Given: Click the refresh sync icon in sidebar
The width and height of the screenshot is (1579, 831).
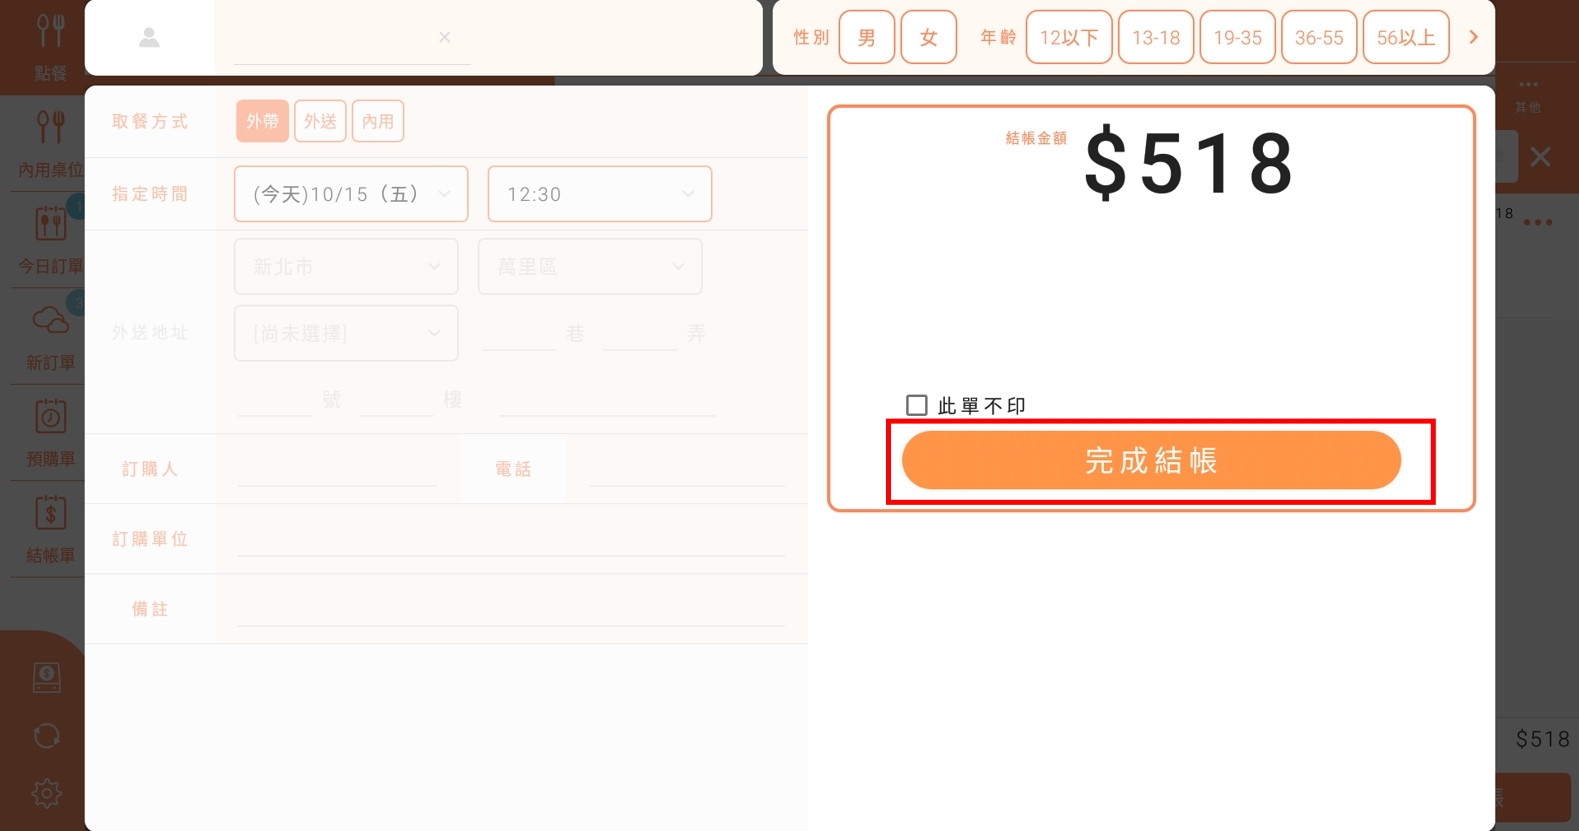Looking at the screenshot, I should (x=46, y=736).
